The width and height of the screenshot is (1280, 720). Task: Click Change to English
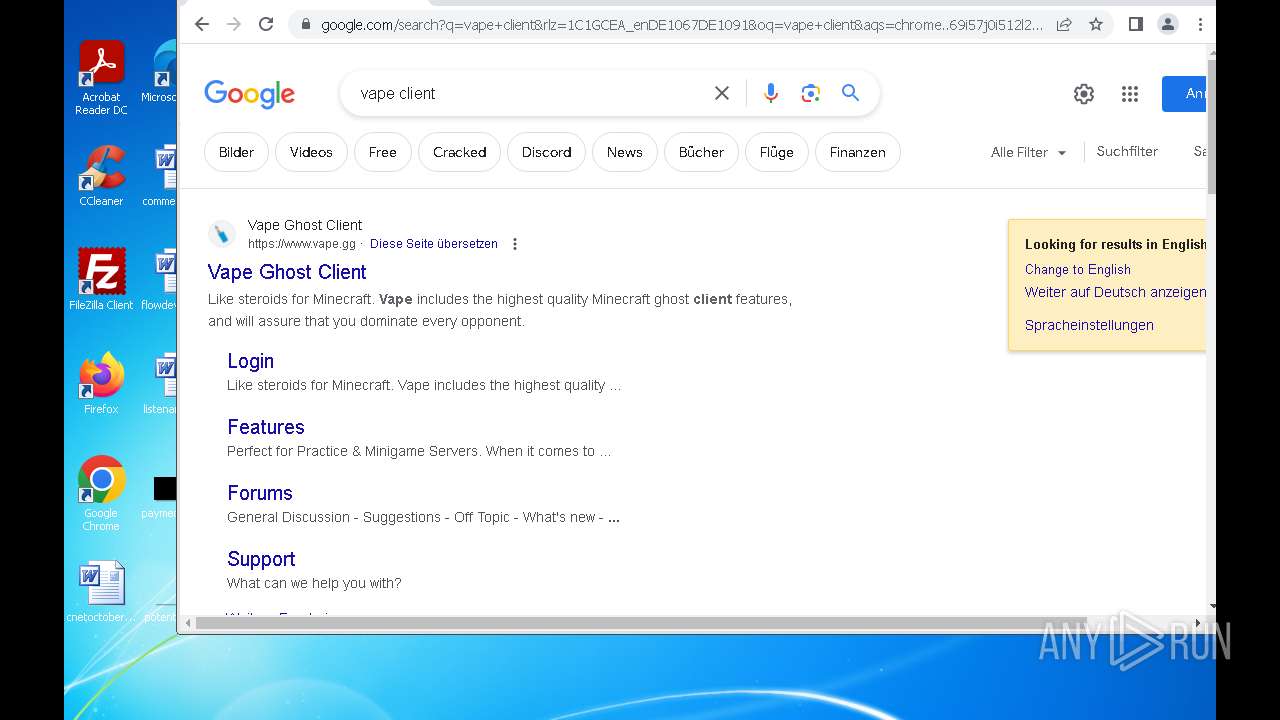(x=1078, y=270)
